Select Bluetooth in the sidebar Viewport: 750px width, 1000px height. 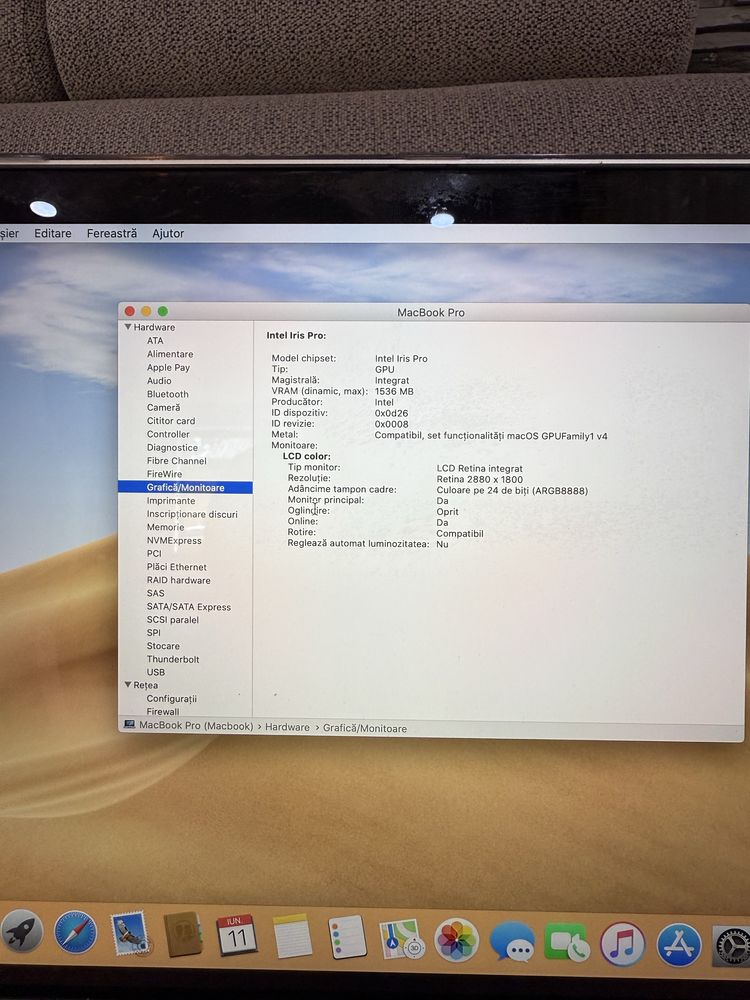click(168, 394)
